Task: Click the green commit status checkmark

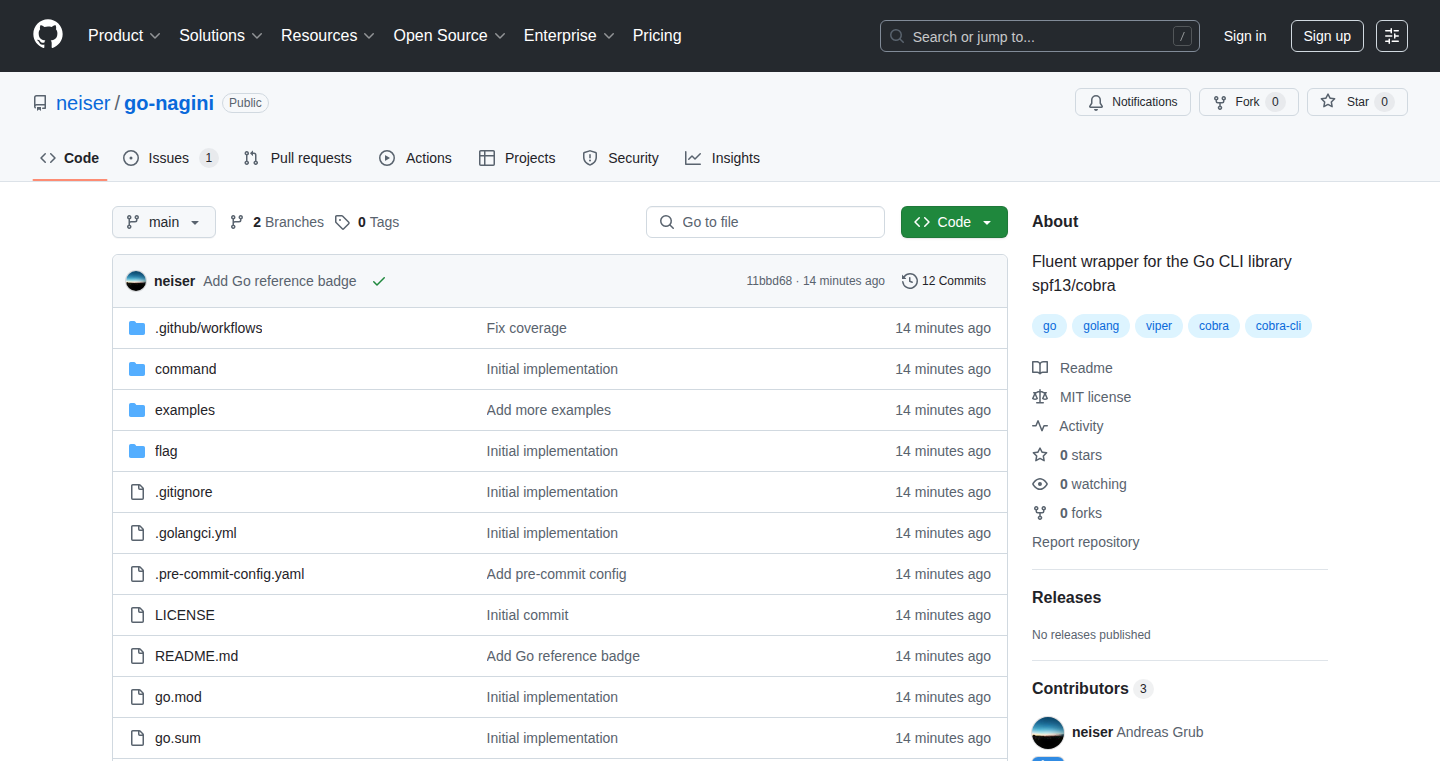Action: [379, 281]
